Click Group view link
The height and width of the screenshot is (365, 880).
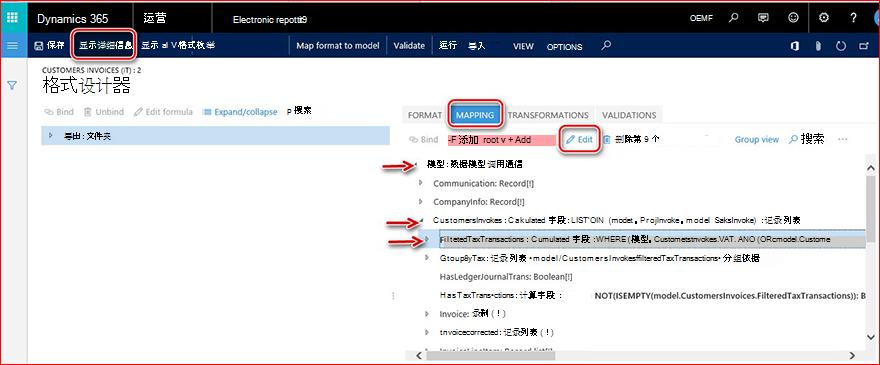(757, 139)
